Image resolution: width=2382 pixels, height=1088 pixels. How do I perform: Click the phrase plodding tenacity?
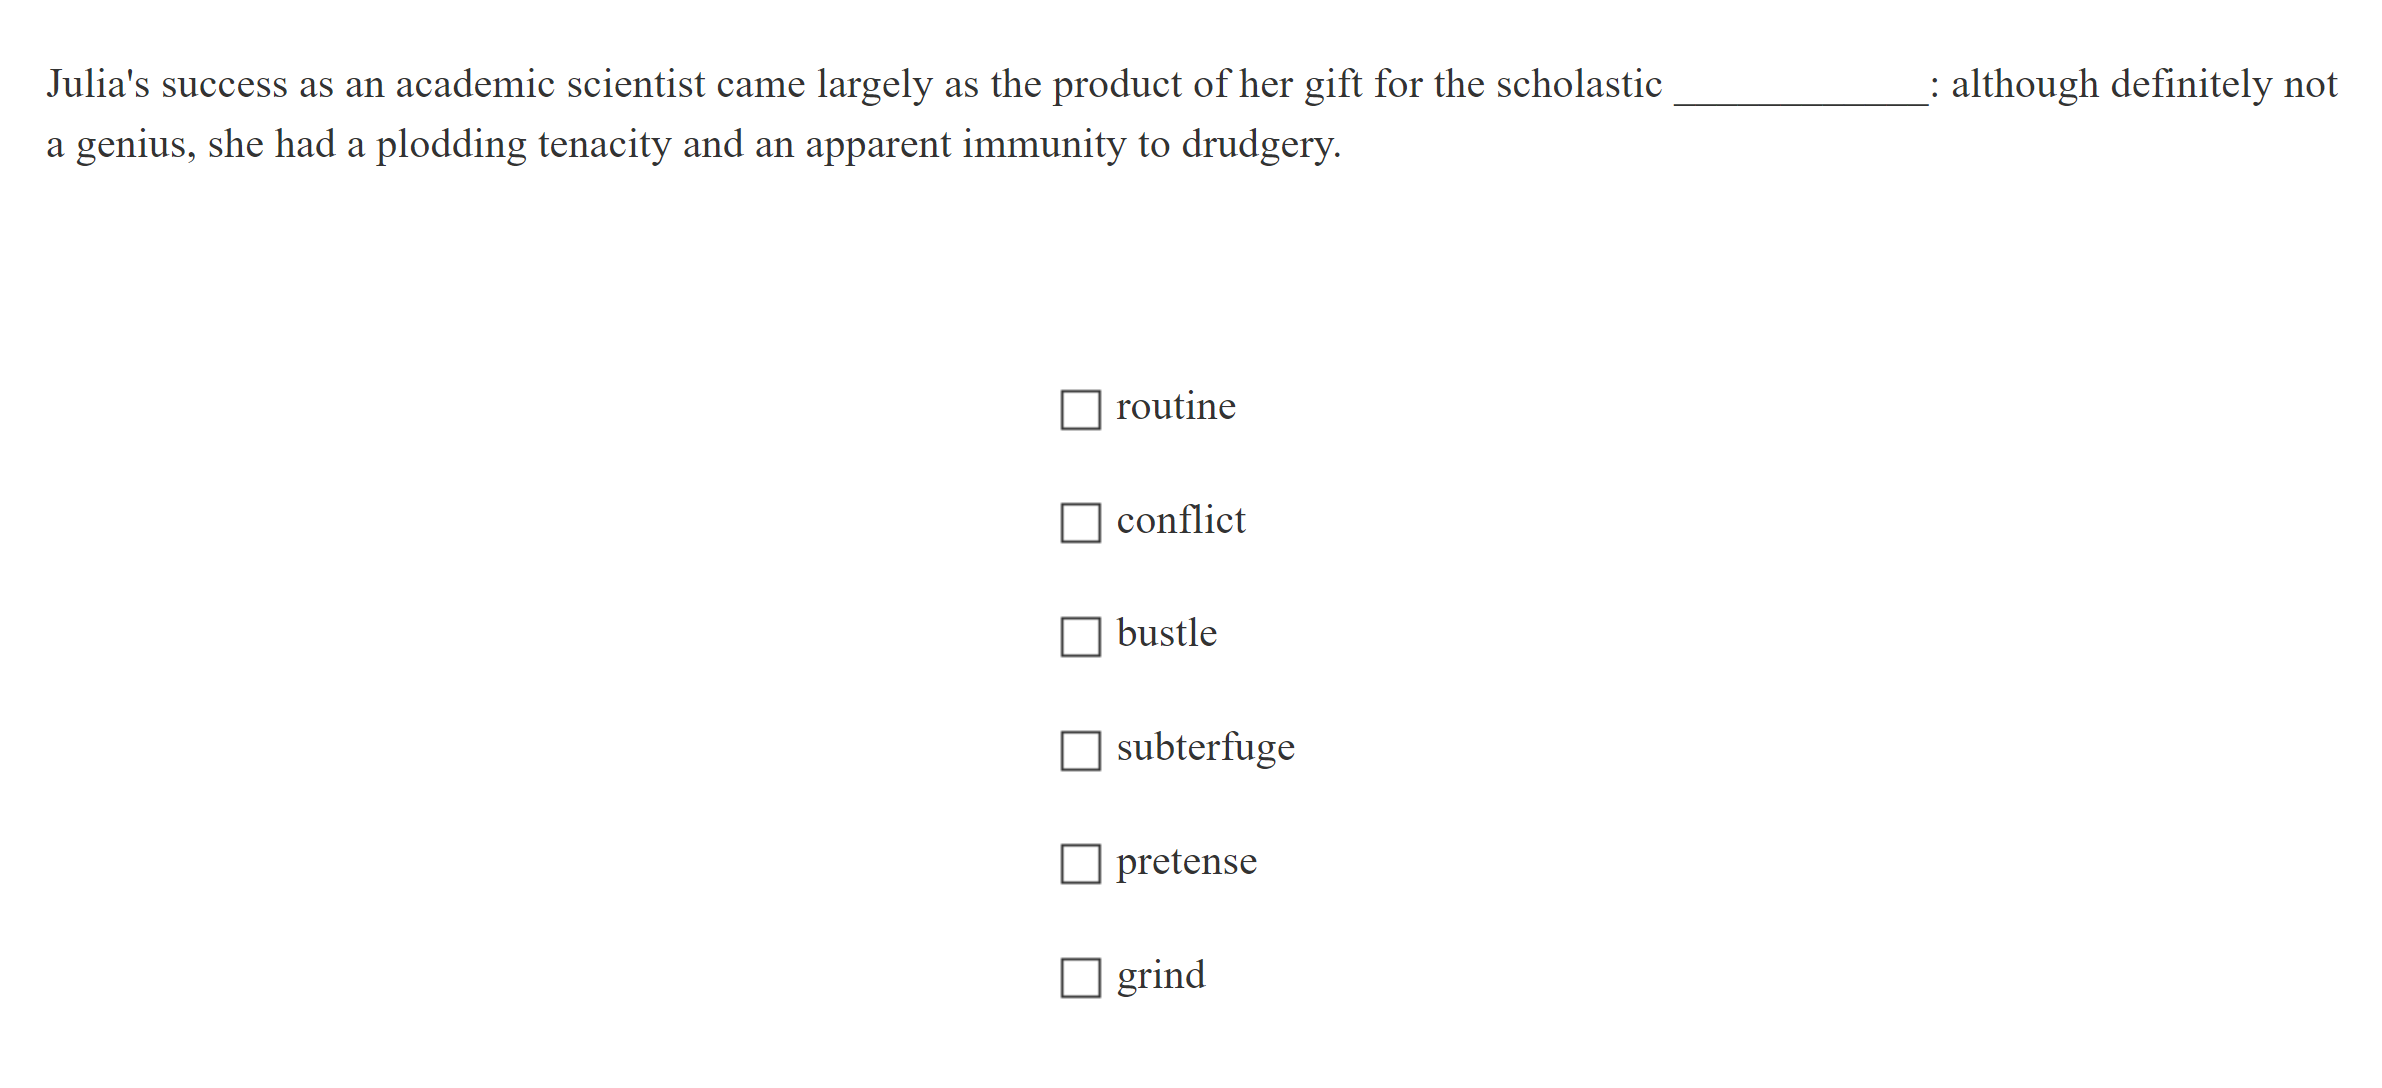point(530,144)
